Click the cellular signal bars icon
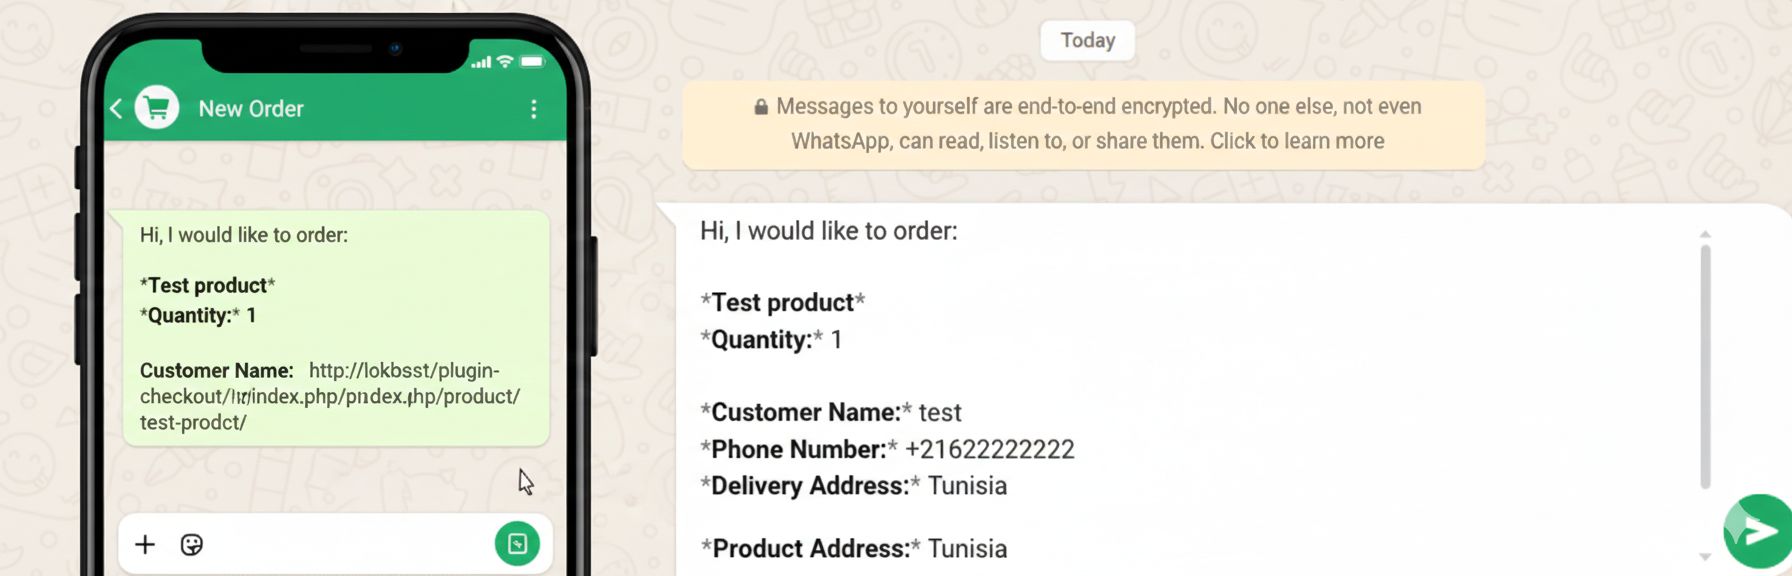Viewport: 1792px width, 576px height. [481, 63]
